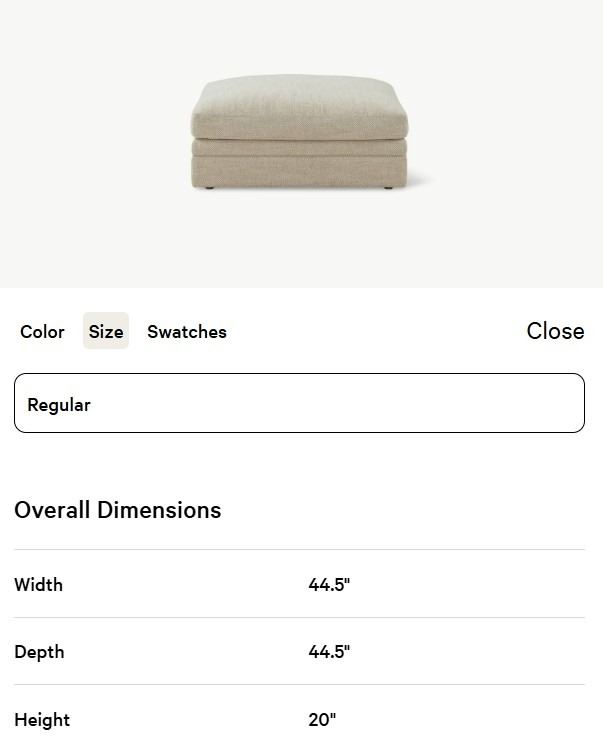Click the Depth row label
Image resolution: width=603 pixels, height=748 pixels.
39,652
